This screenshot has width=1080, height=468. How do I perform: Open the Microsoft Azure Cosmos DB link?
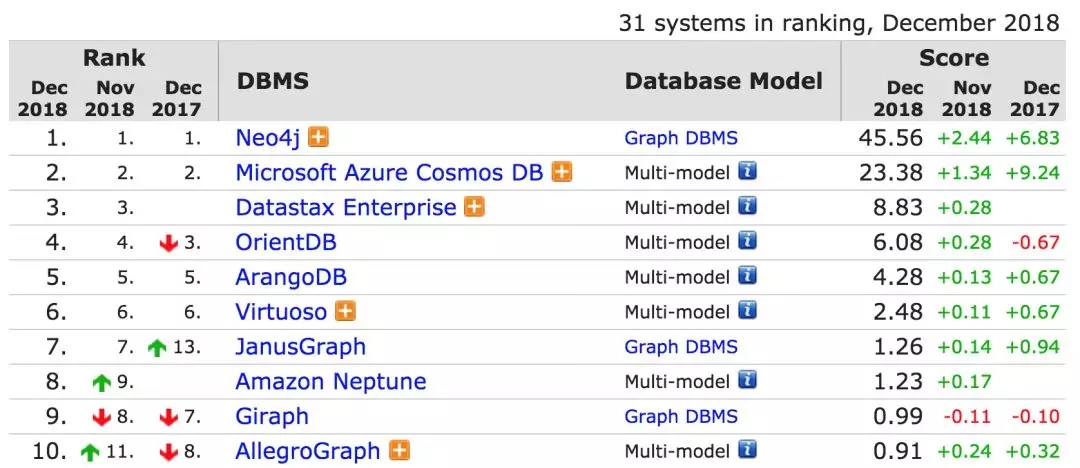[389, 172]
